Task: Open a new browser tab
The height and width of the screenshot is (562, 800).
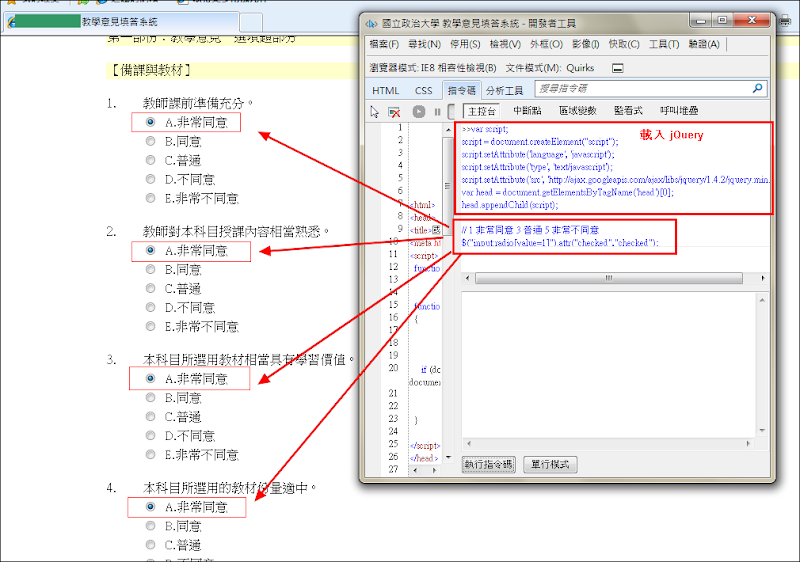Action: 251,22
